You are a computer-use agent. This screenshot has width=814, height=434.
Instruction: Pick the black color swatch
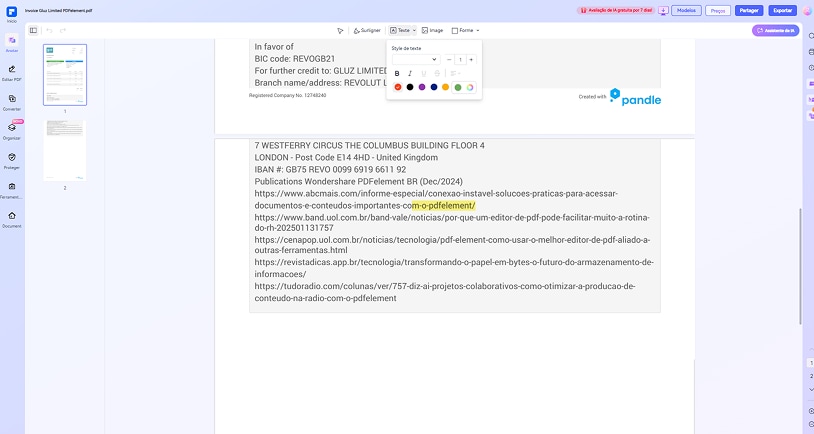pyautogui.click(x=410, y=87)
